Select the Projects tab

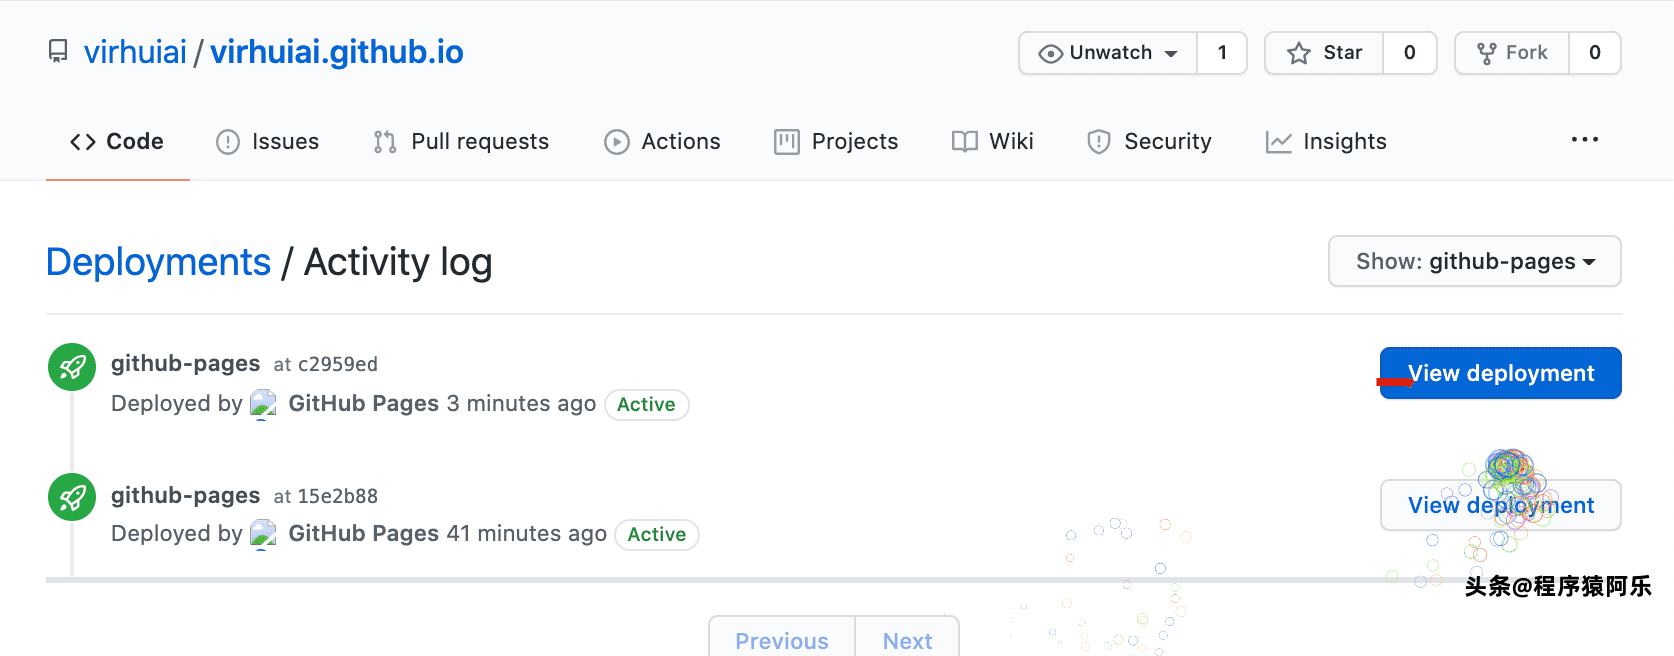point(836,142)
